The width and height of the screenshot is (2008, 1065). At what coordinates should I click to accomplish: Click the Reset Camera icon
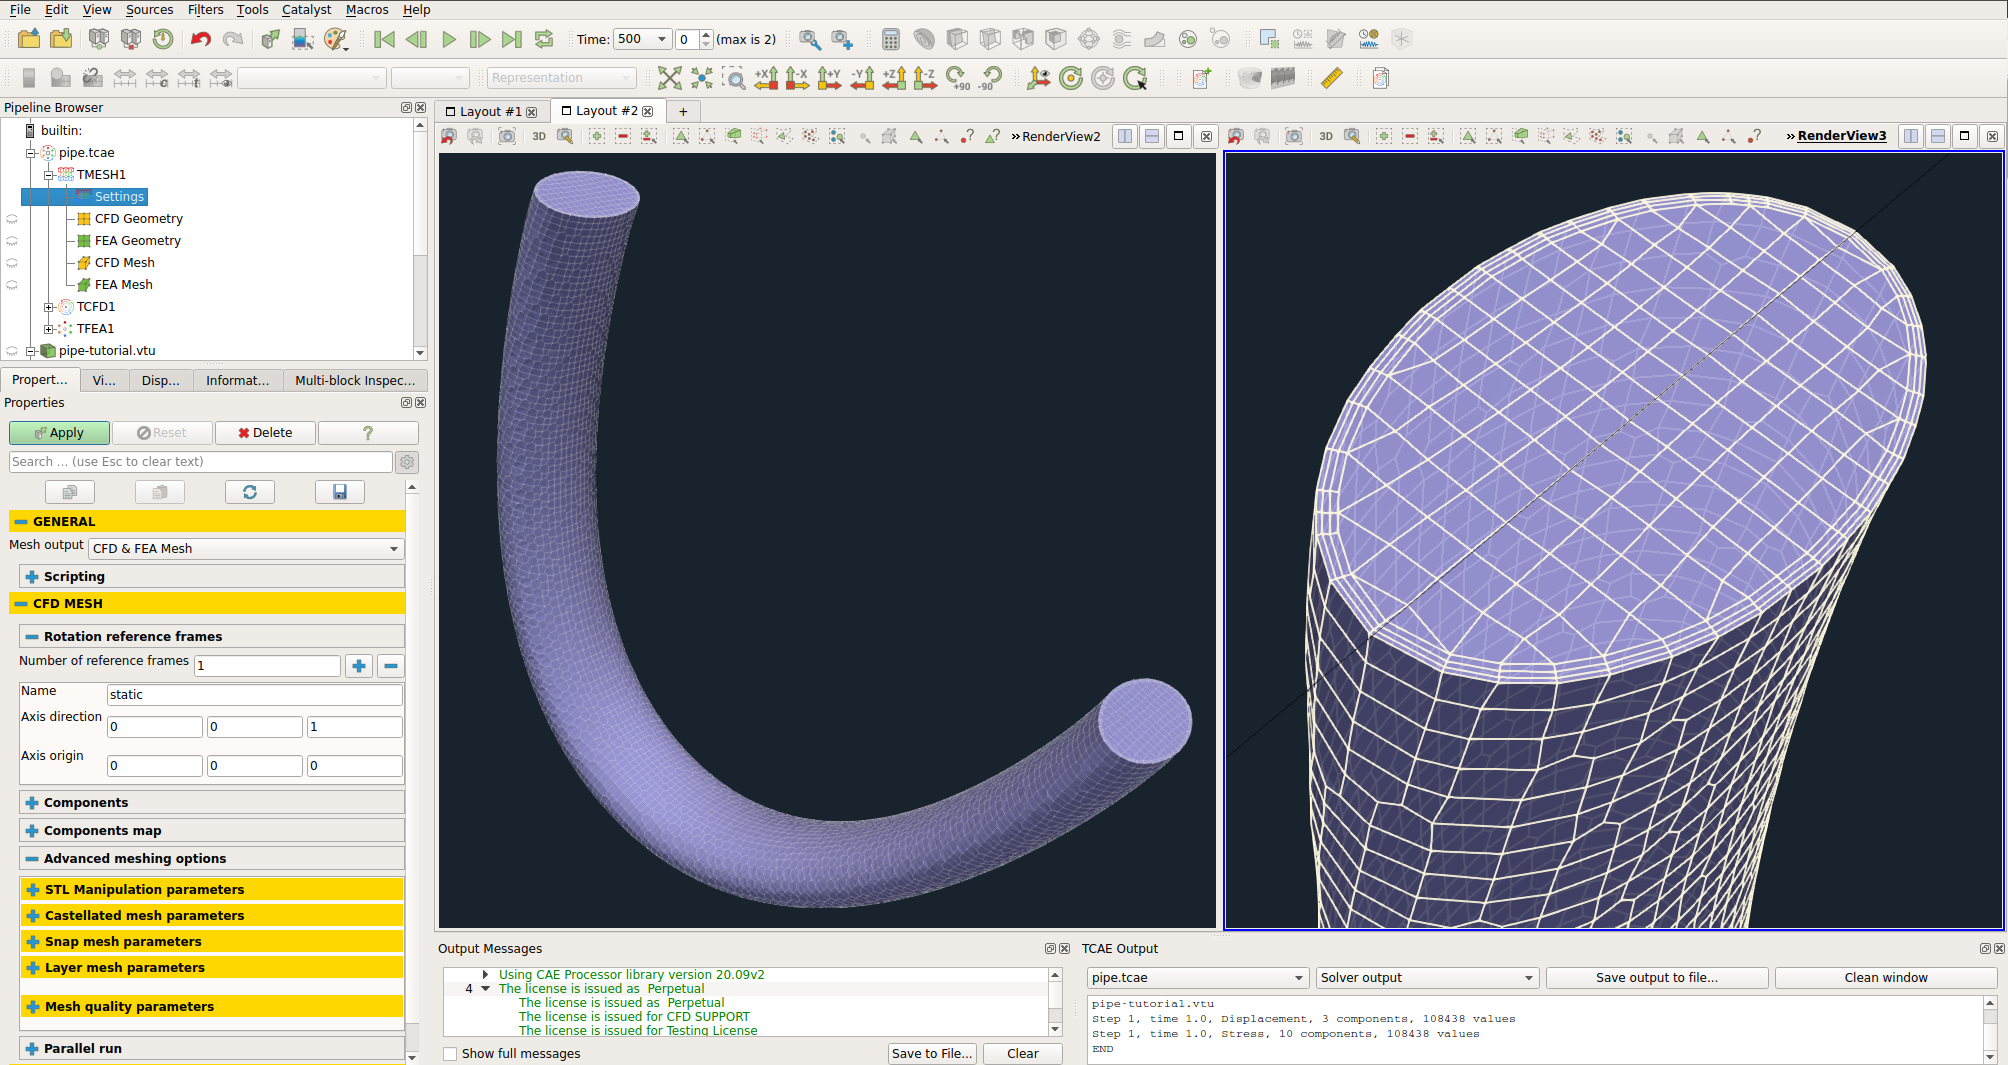(x=669, y=78)
